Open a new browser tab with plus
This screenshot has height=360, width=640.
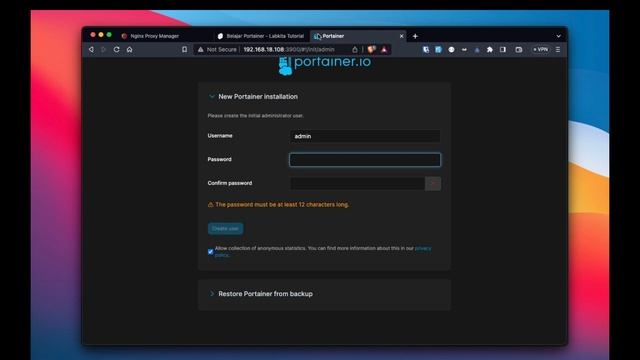tap(415, 36)
